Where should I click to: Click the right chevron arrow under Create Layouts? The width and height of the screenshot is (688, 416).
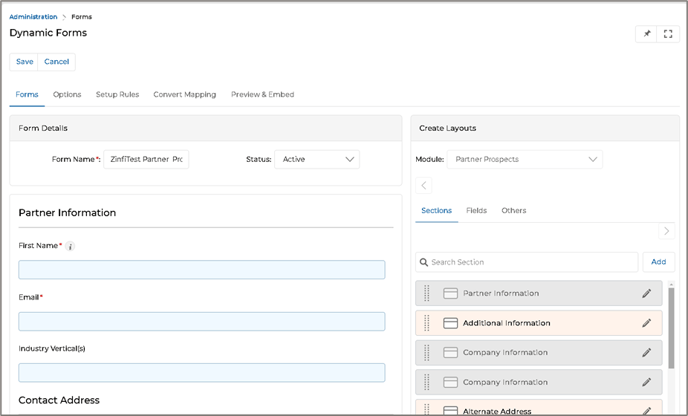tap(667, 231)
